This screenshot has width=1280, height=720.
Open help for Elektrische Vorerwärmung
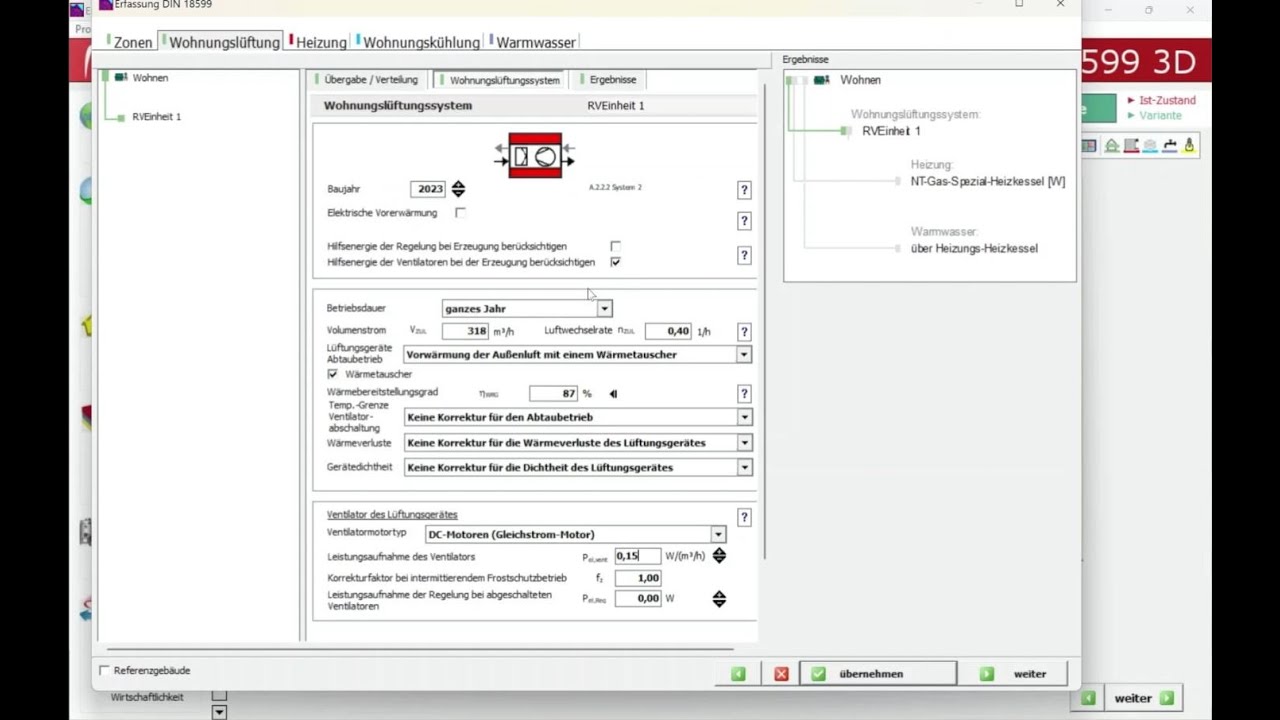tap(744, 221)
